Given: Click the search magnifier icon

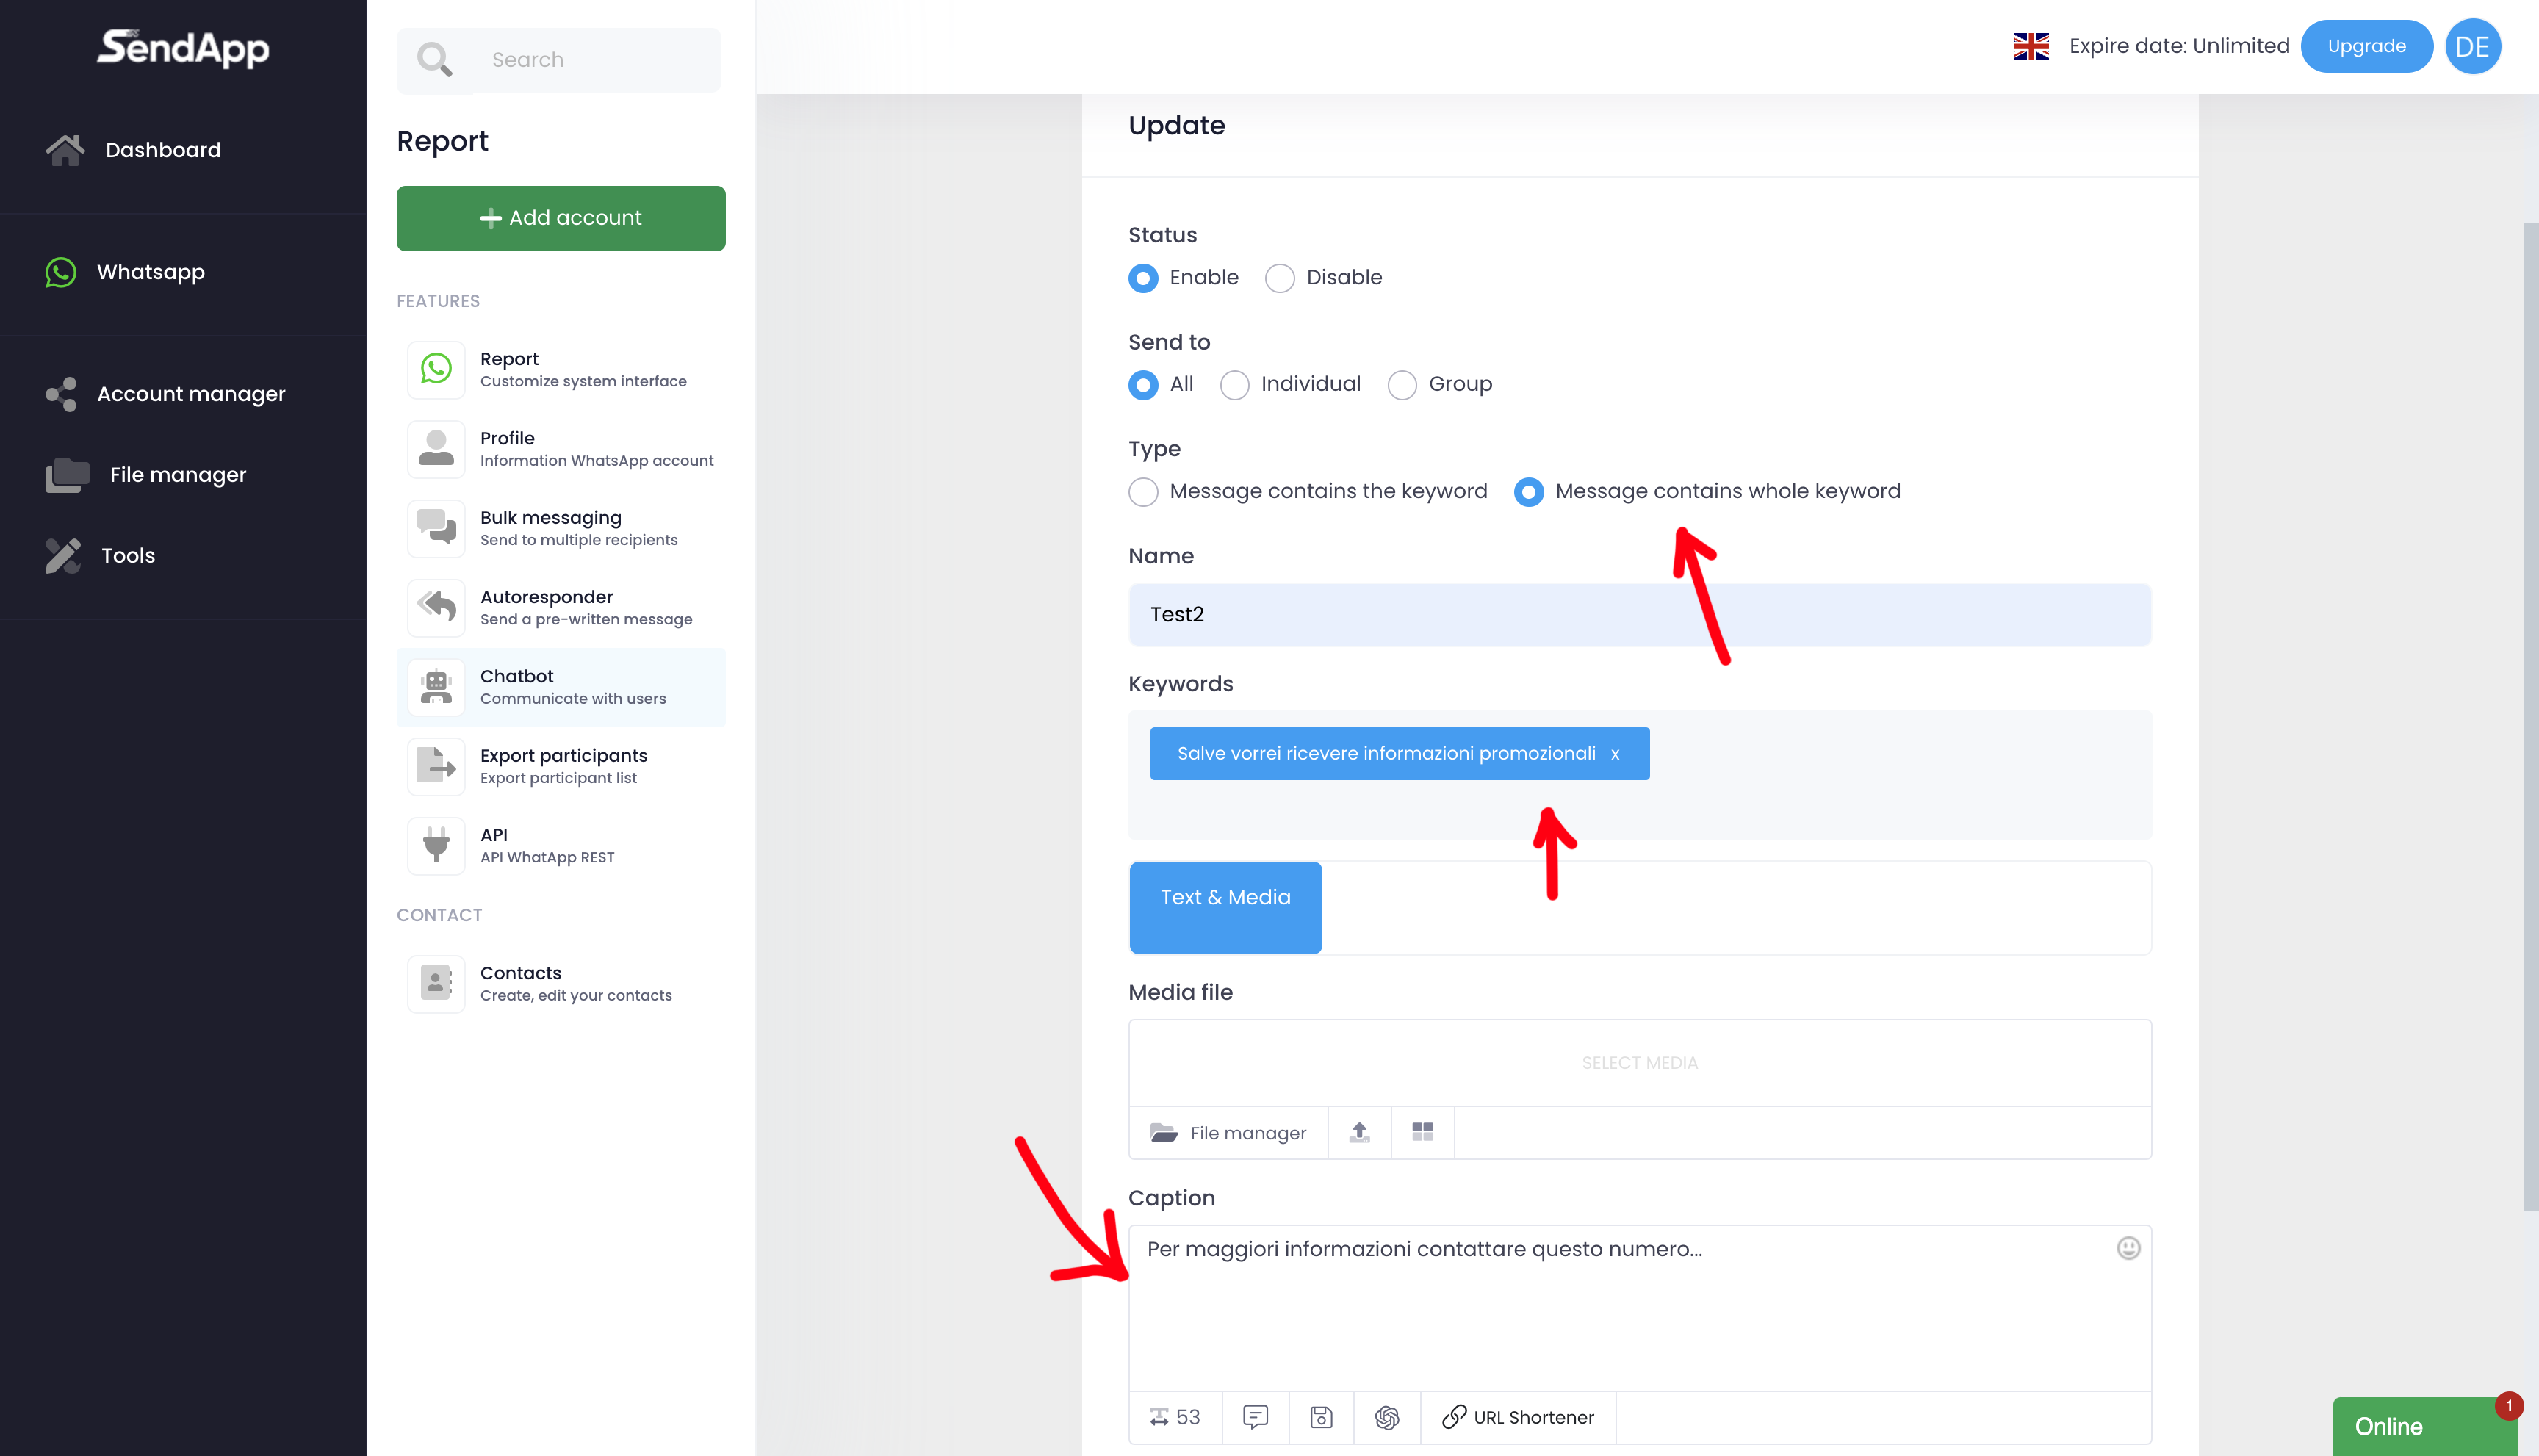Looking at the screenshot, I should [434, 60].
